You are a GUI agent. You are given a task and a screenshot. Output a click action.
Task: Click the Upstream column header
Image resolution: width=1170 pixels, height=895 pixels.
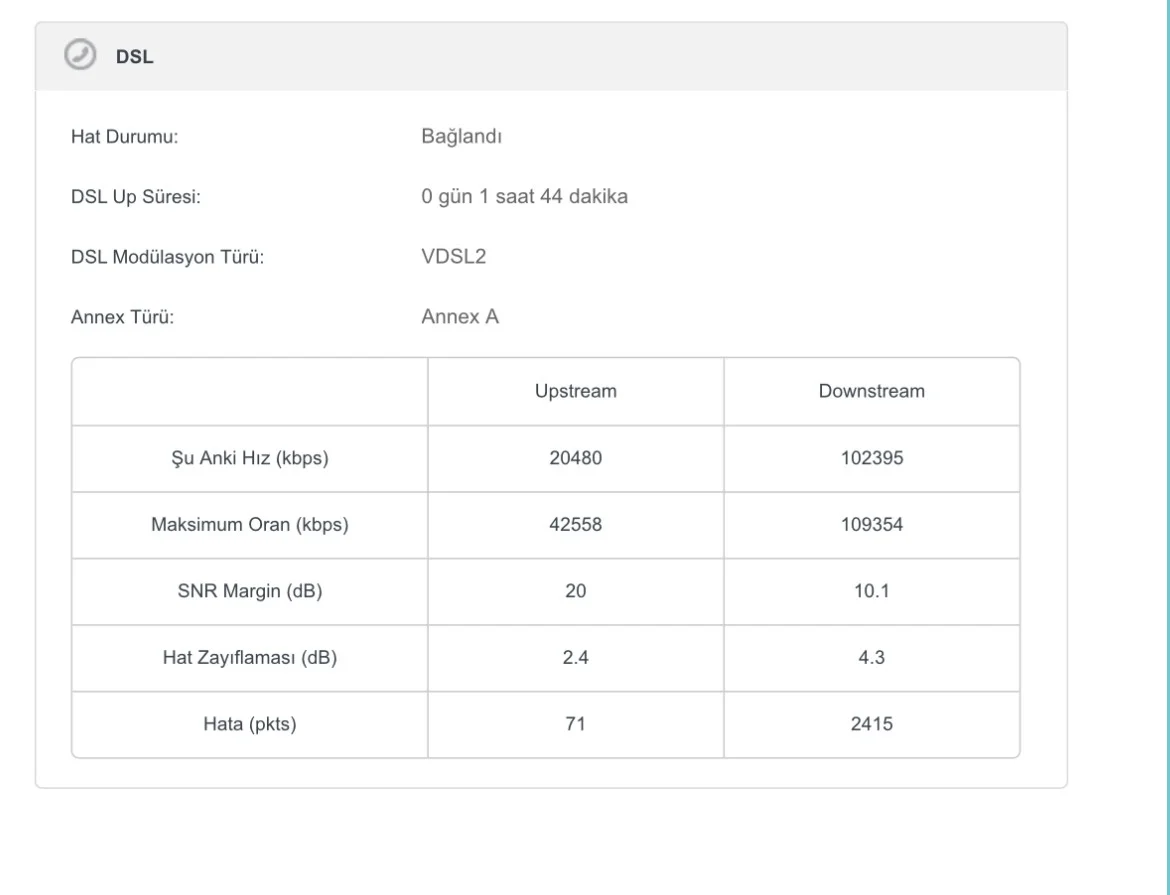point(575,391)
